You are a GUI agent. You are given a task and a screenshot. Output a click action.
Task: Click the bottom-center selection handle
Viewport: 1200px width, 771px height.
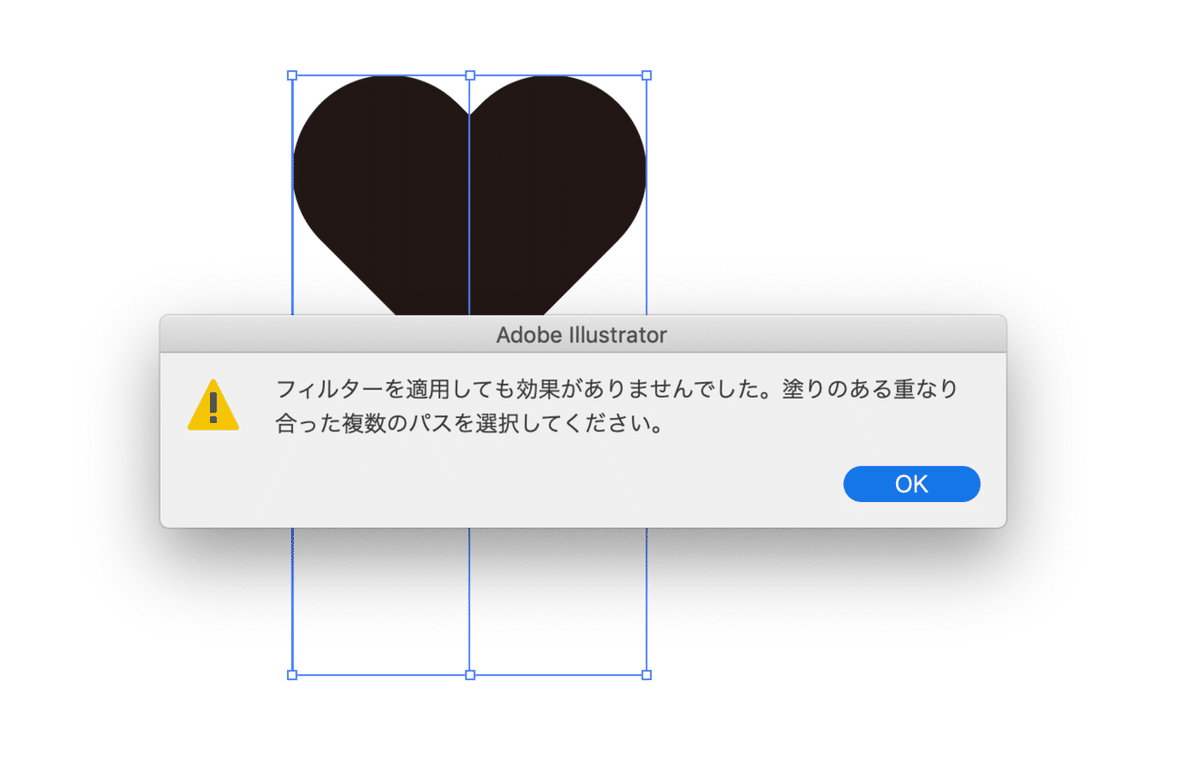click(470, 675)
